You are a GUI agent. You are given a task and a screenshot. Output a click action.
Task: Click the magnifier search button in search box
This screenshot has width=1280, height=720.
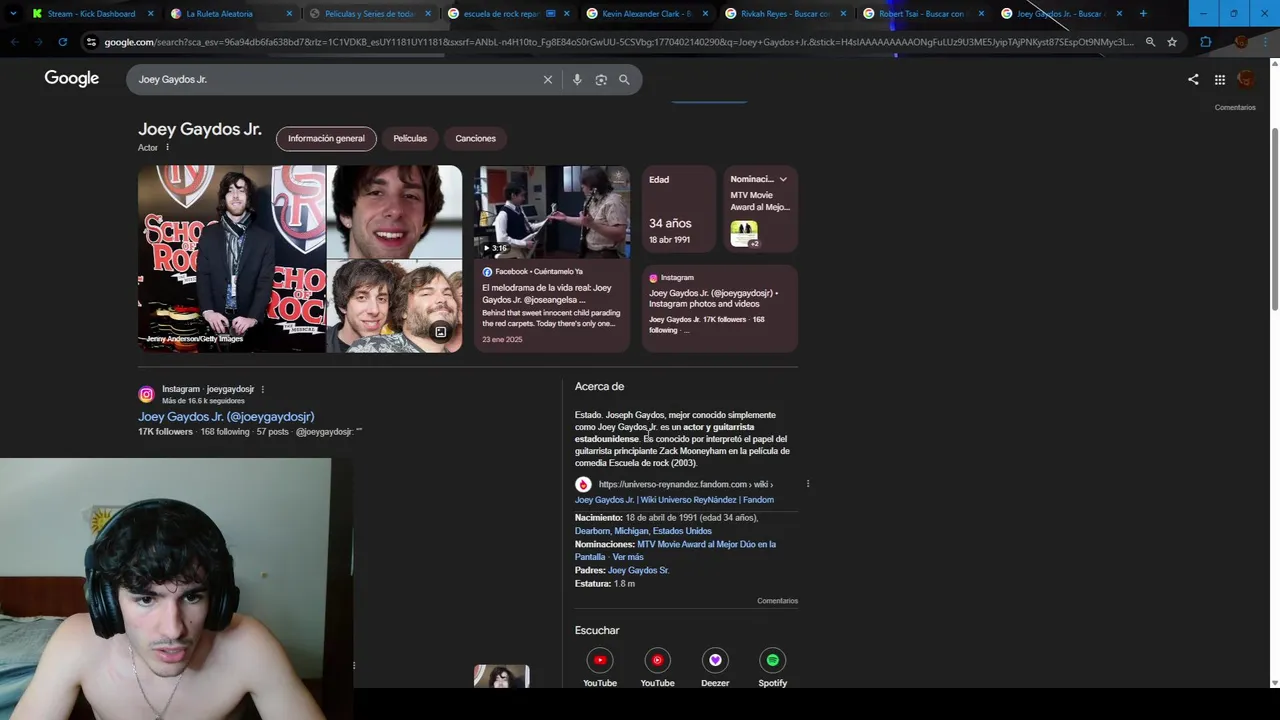(624, 80)
